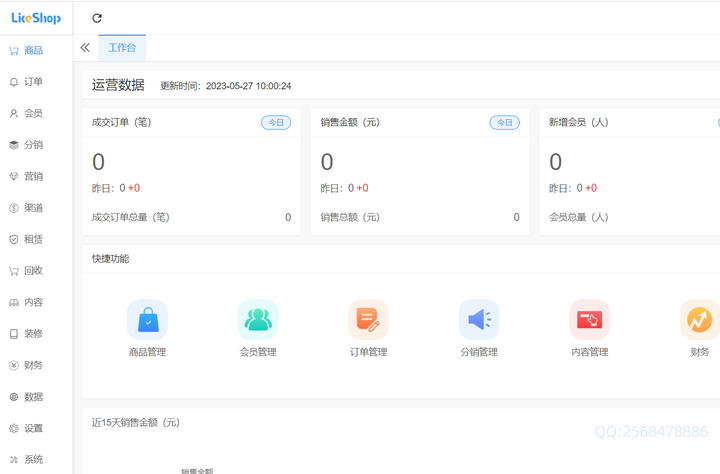The height and width of the screenshot is (474, 720).
Task: Open the 内容 sidebar menu
Action: coord(36,302)
